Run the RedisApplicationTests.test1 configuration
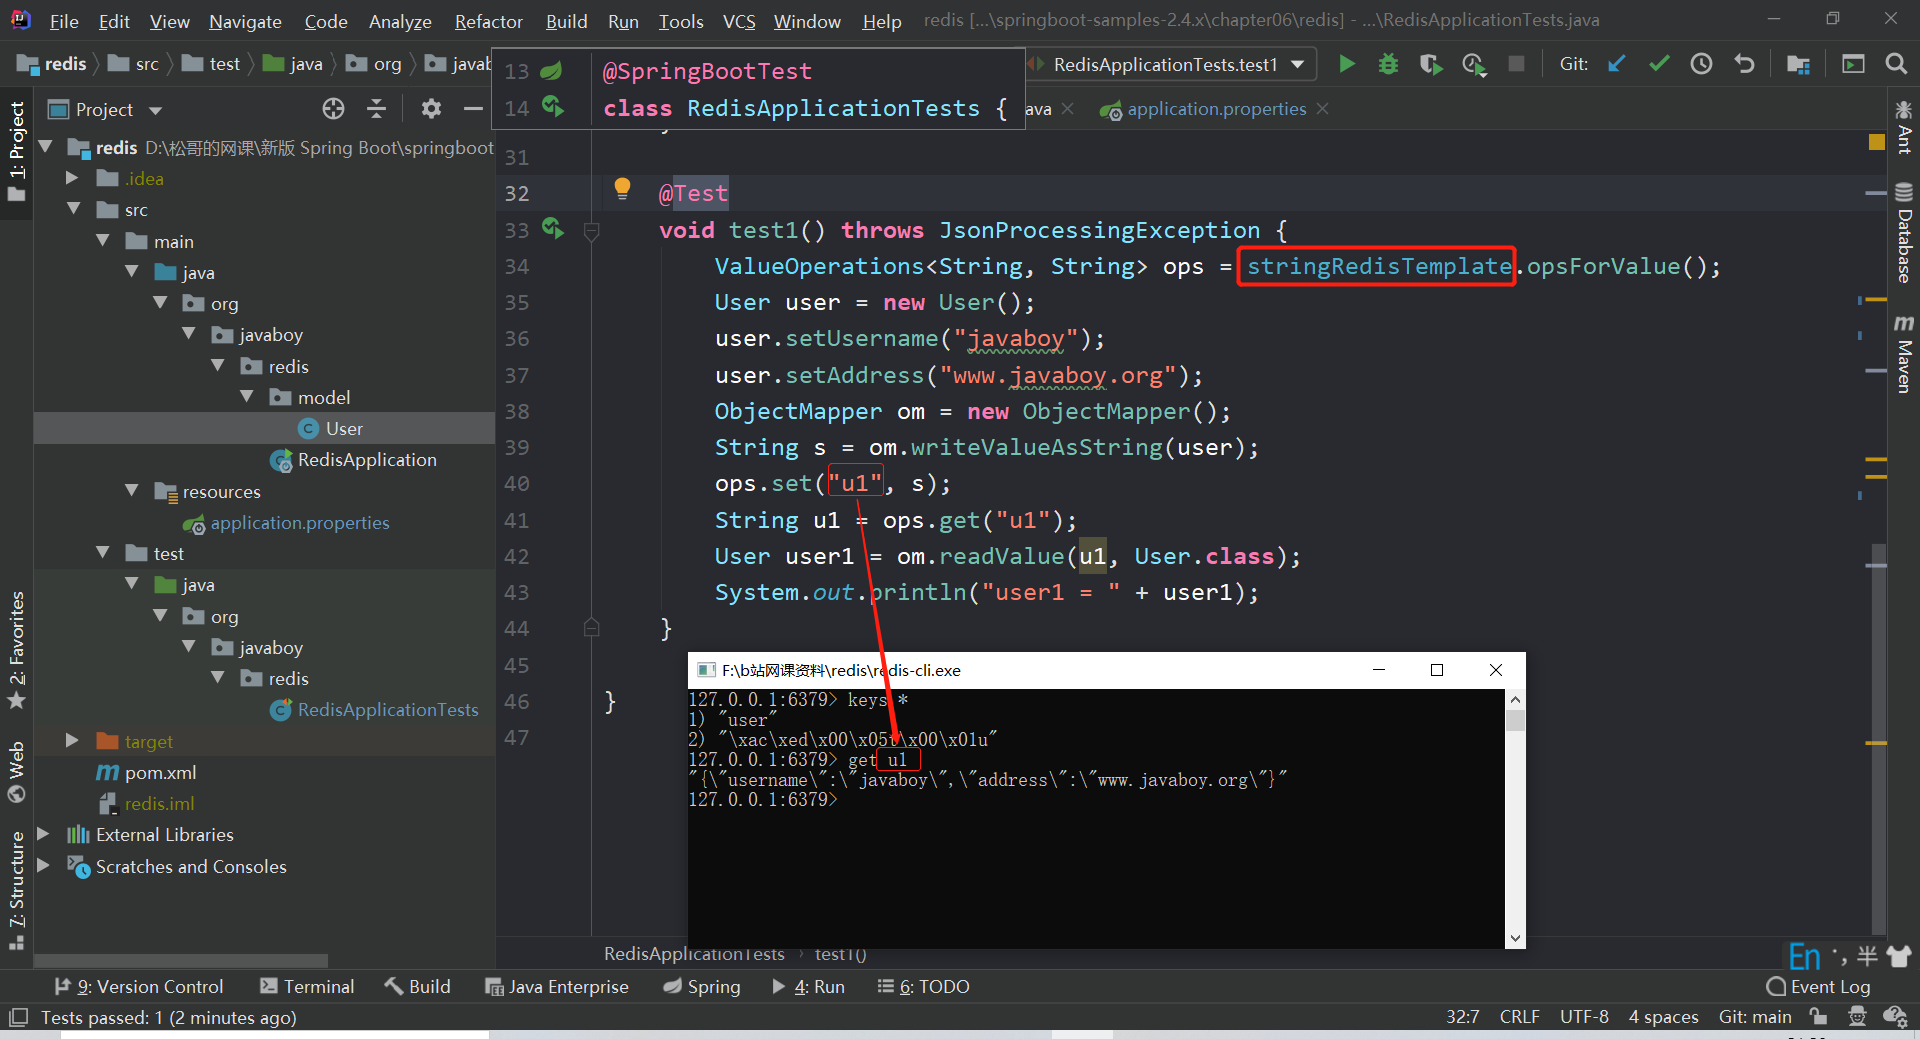Viewport: 1920px width, 1039px height. pos(1347,64)
